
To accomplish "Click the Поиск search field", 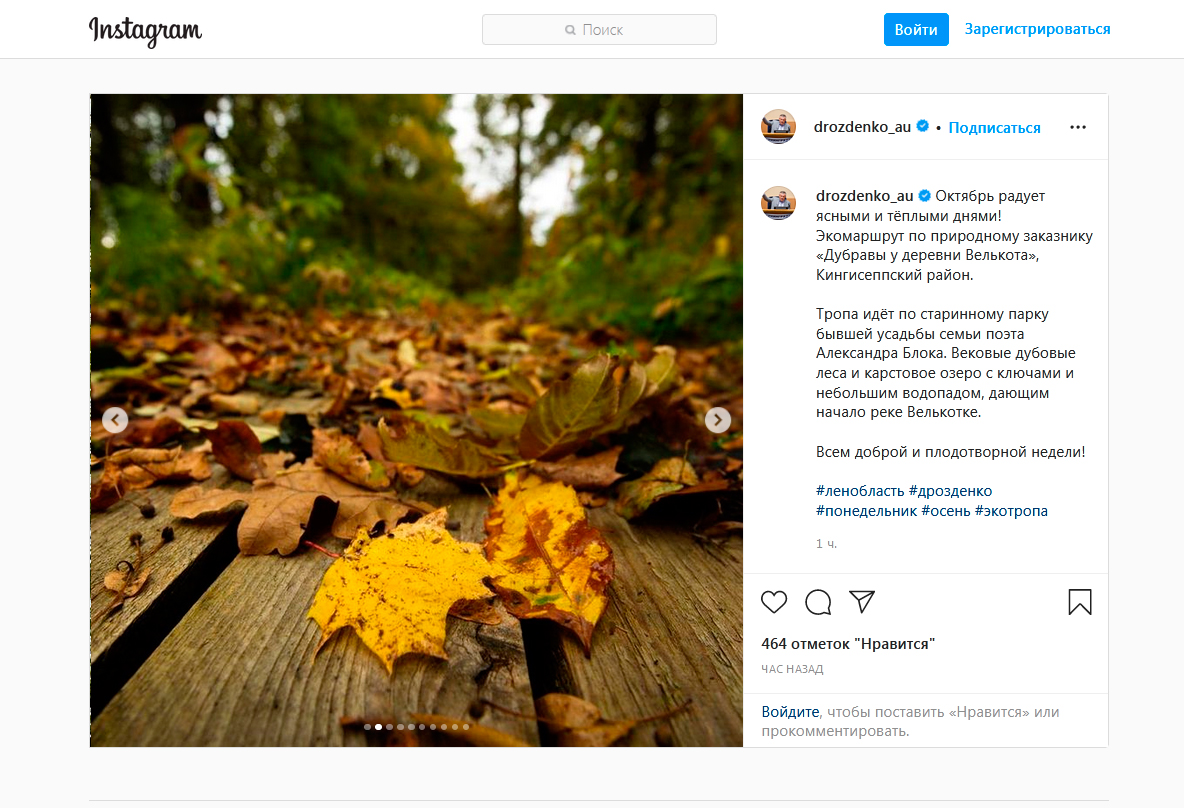I will tap(599, 30).
